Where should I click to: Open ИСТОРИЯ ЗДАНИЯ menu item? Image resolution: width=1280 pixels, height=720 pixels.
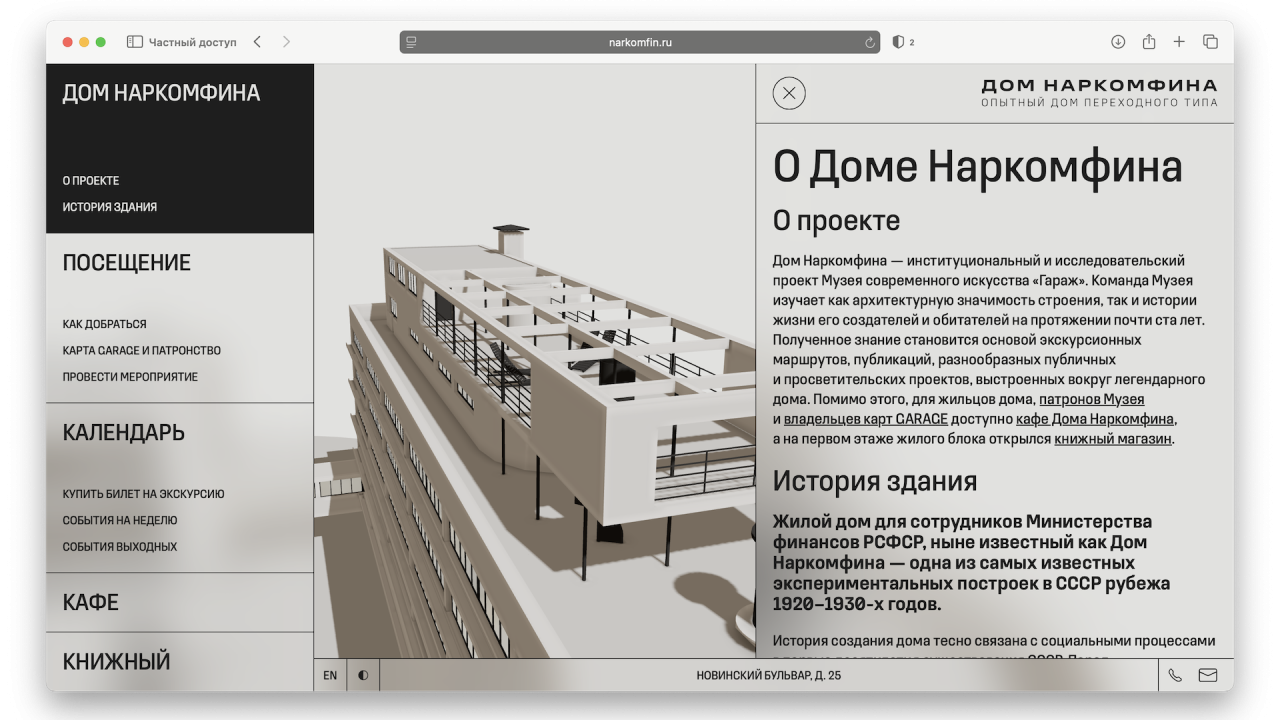pos(110,207)
